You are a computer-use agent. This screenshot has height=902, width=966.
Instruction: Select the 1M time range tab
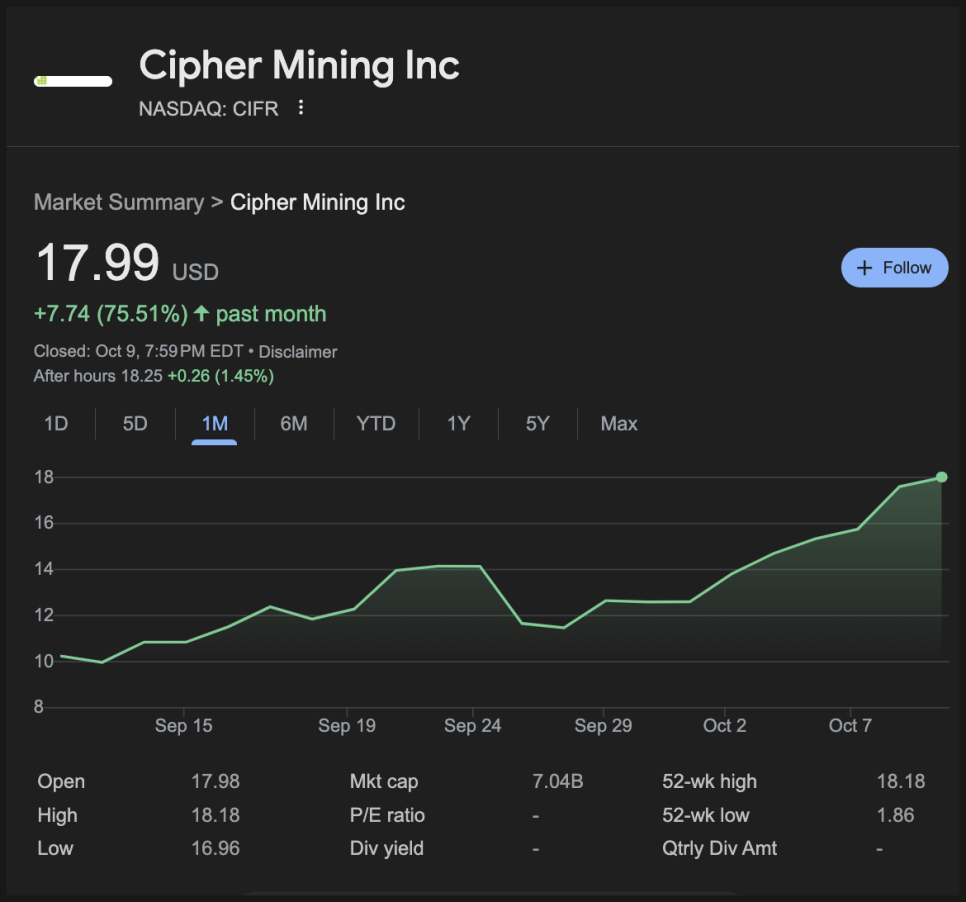[215, 424]
